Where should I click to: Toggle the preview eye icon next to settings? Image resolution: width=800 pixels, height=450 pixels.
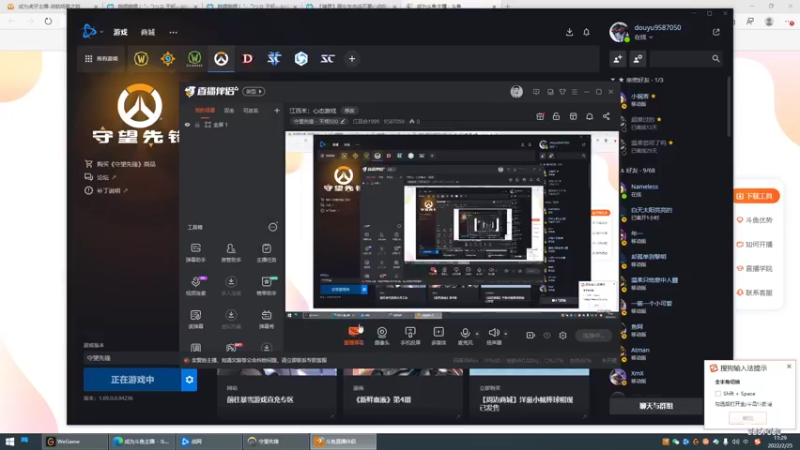546,335
